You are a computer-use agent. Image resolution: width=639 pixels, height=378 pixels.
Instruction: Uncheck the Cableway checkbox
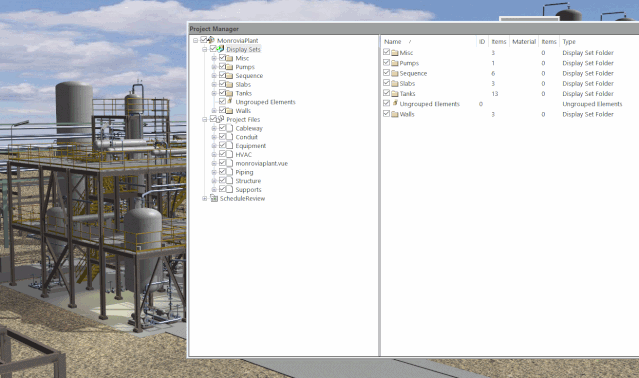222,128
